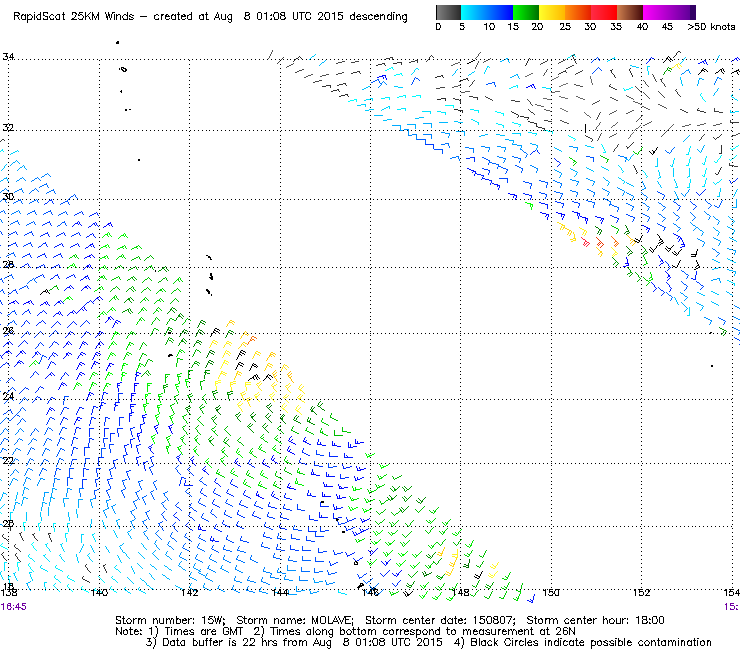Screen dimensions: 740x650
Task: Click the orange 25-30 knots legend swatch
Action: pos(578,12)
